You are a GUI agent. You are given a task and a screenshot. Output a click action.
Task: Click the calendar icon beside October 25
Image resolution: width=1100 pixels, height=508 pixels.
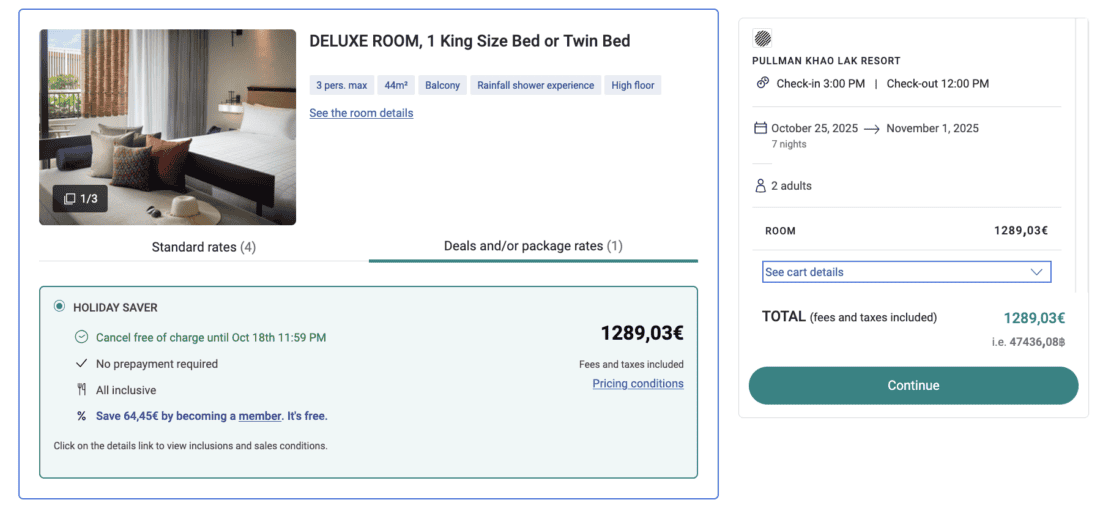tap(760, 128)
